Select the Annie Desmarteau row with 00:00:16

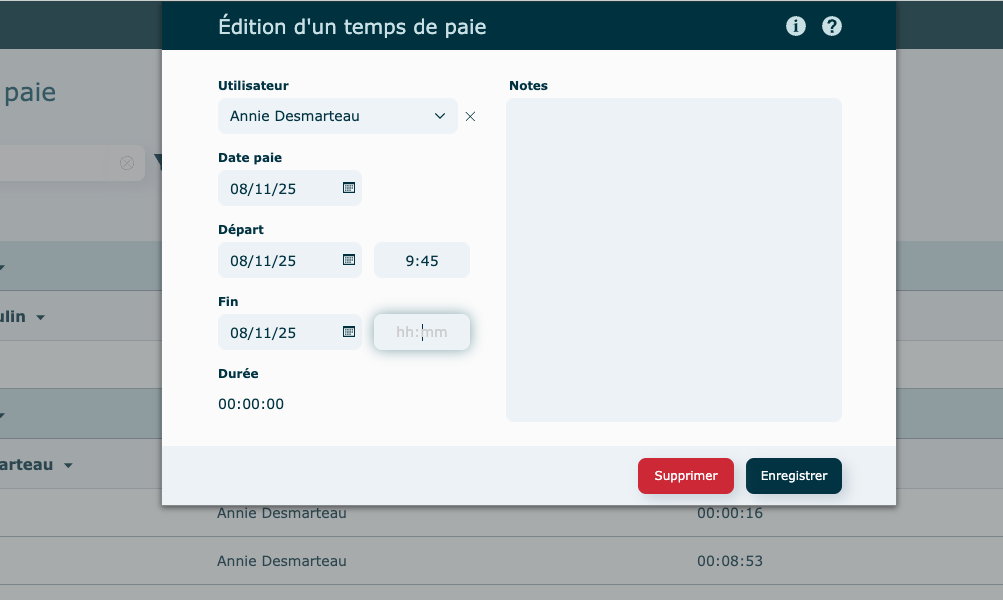pyautogui.click(x=282, y=513)
